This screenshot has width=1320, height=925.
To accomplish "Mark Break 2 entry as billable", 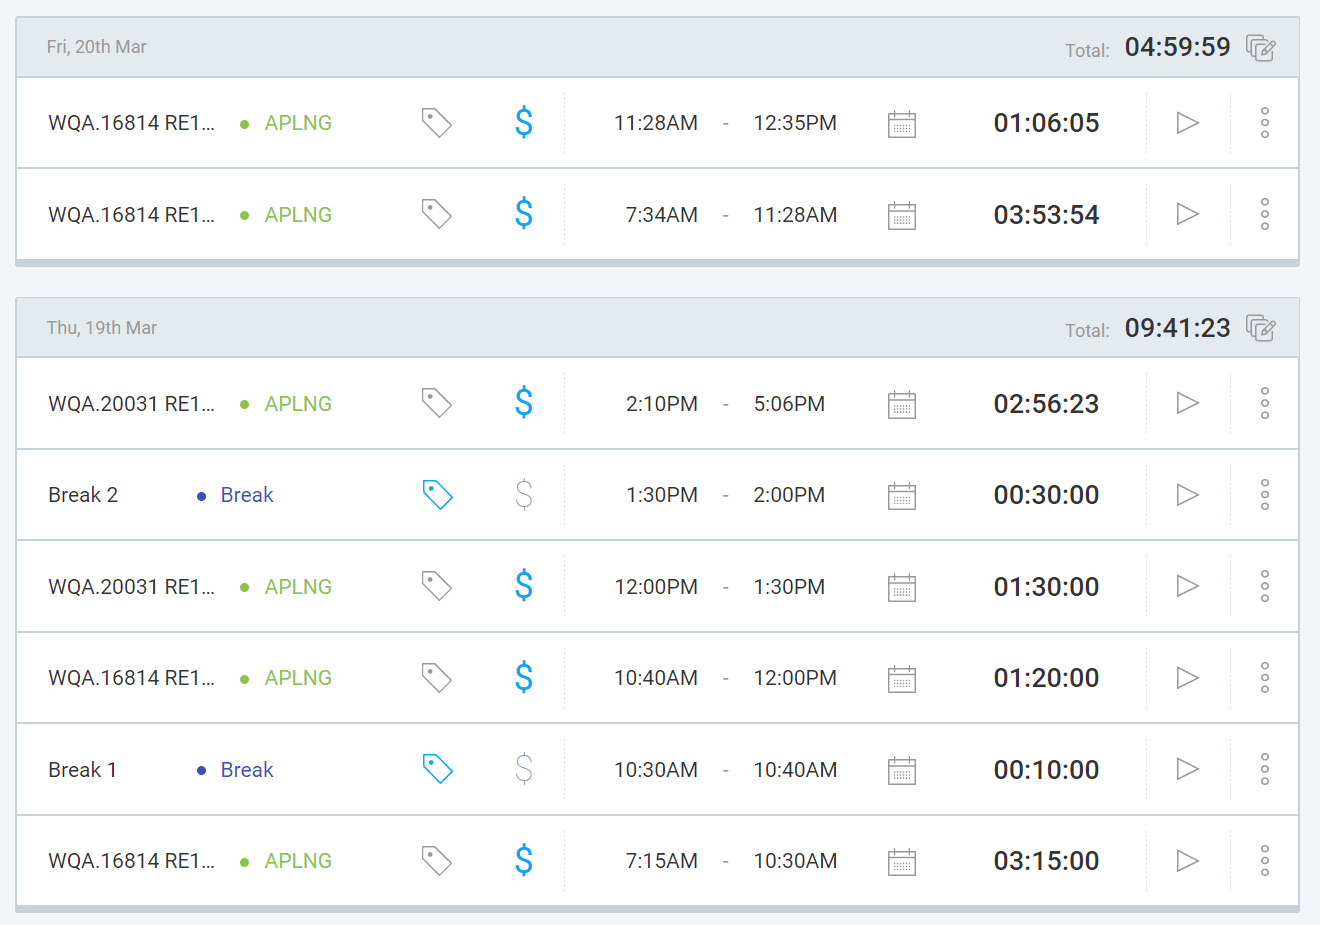I will (x=524, y=495).
